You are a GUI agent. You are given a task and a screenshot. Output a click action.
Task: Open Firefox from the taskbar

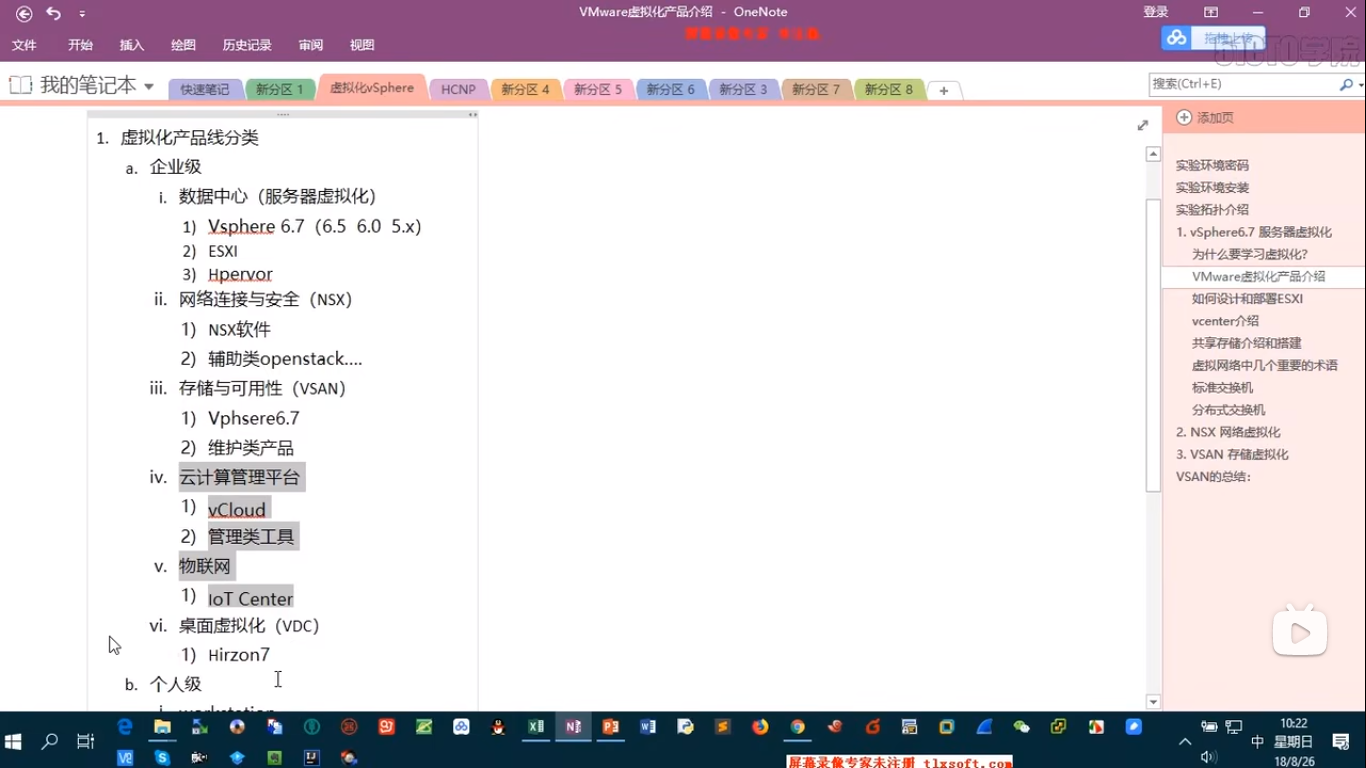pyautogui.click(x=760, y=727)
